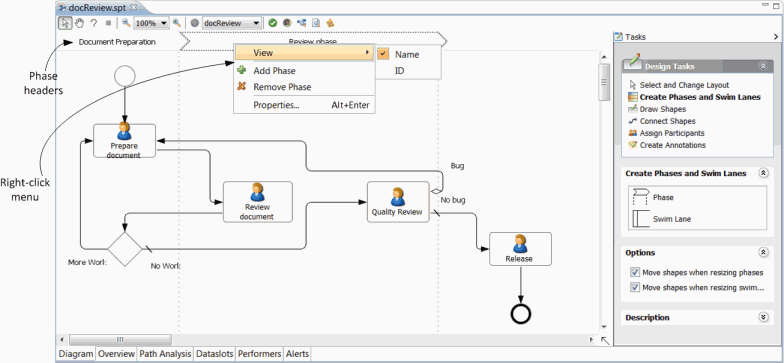Open the View submenu

304,52
